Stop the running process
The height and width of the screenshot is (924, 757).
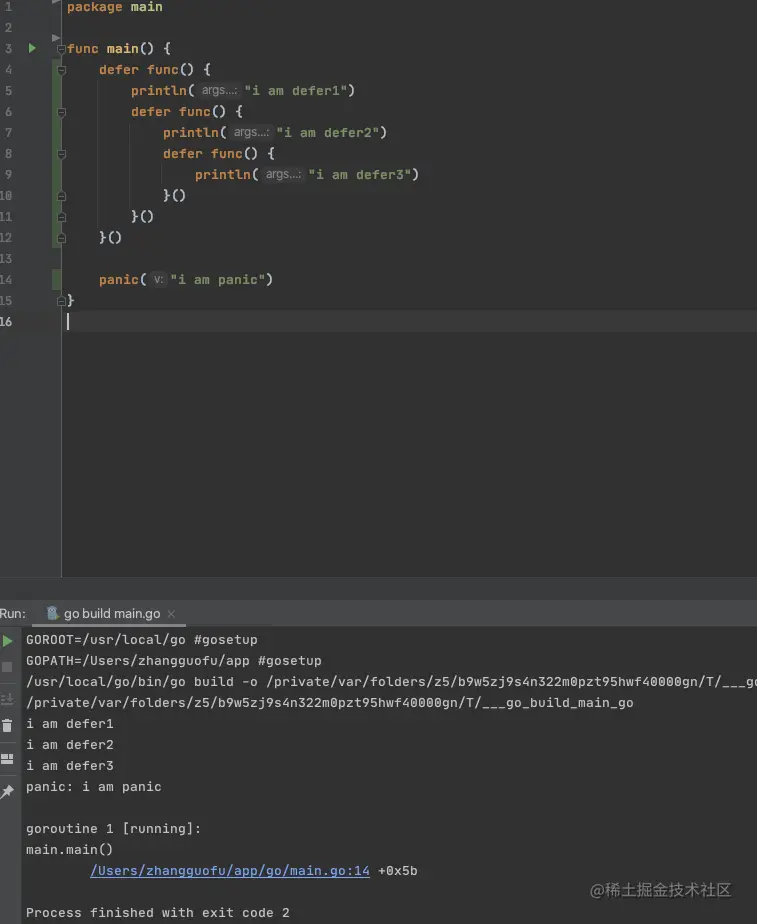(7, 667)
